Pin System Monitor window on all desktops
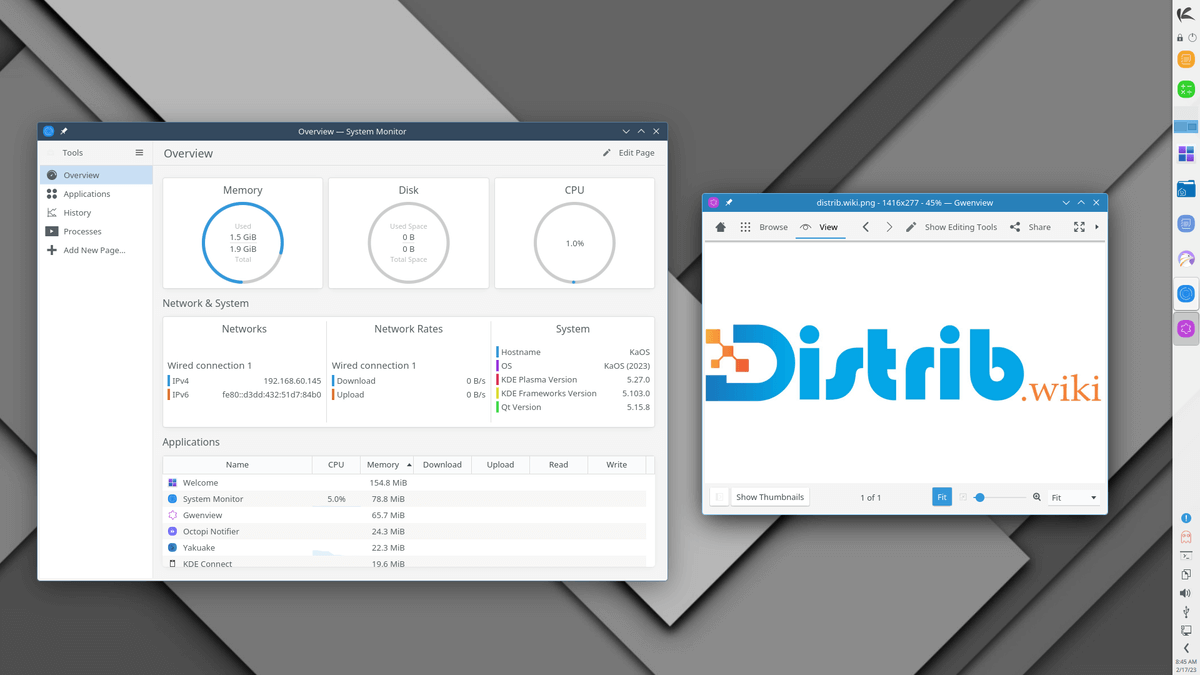The image size is (1200, 675). click(64, 131)
